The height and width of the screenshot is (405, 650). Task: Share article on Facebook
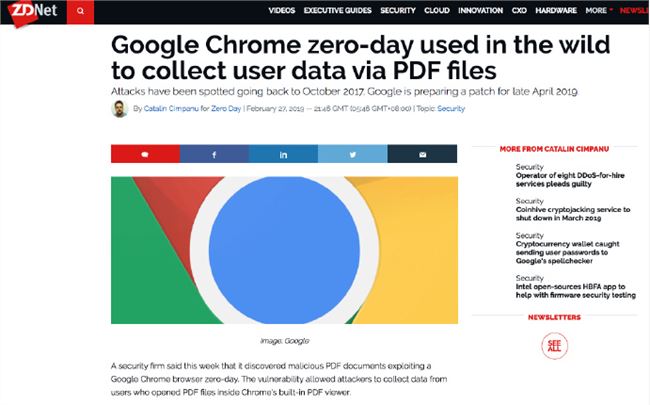[x=214, y=154]
